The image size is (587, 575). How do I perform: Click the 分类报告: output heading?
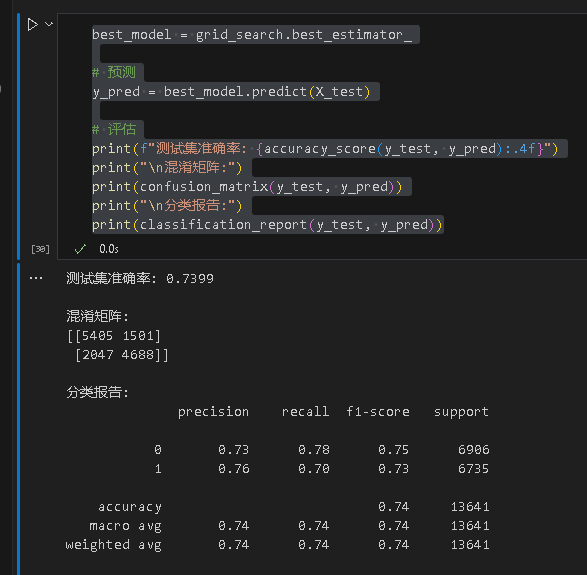point(97,393)
